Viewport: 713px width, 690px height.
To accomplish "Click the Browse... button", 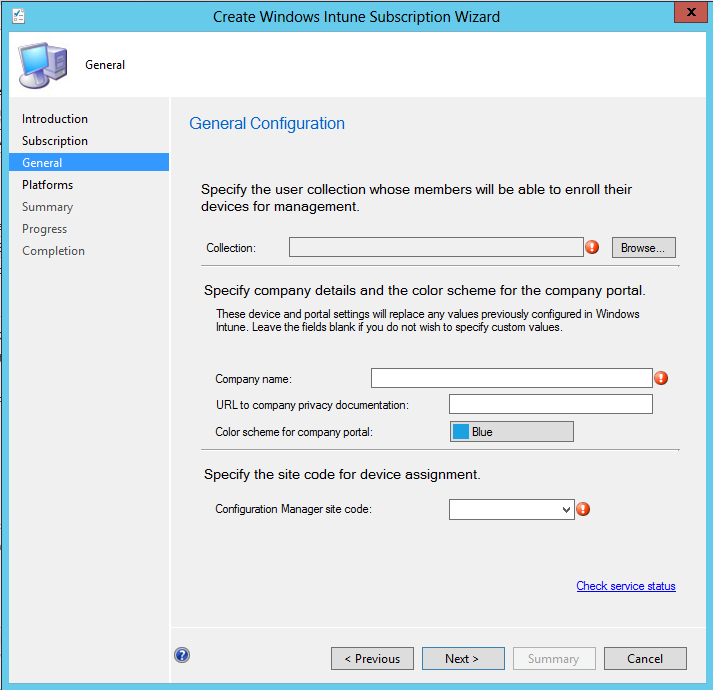I will pyautogui.click(x=643, y=247).
